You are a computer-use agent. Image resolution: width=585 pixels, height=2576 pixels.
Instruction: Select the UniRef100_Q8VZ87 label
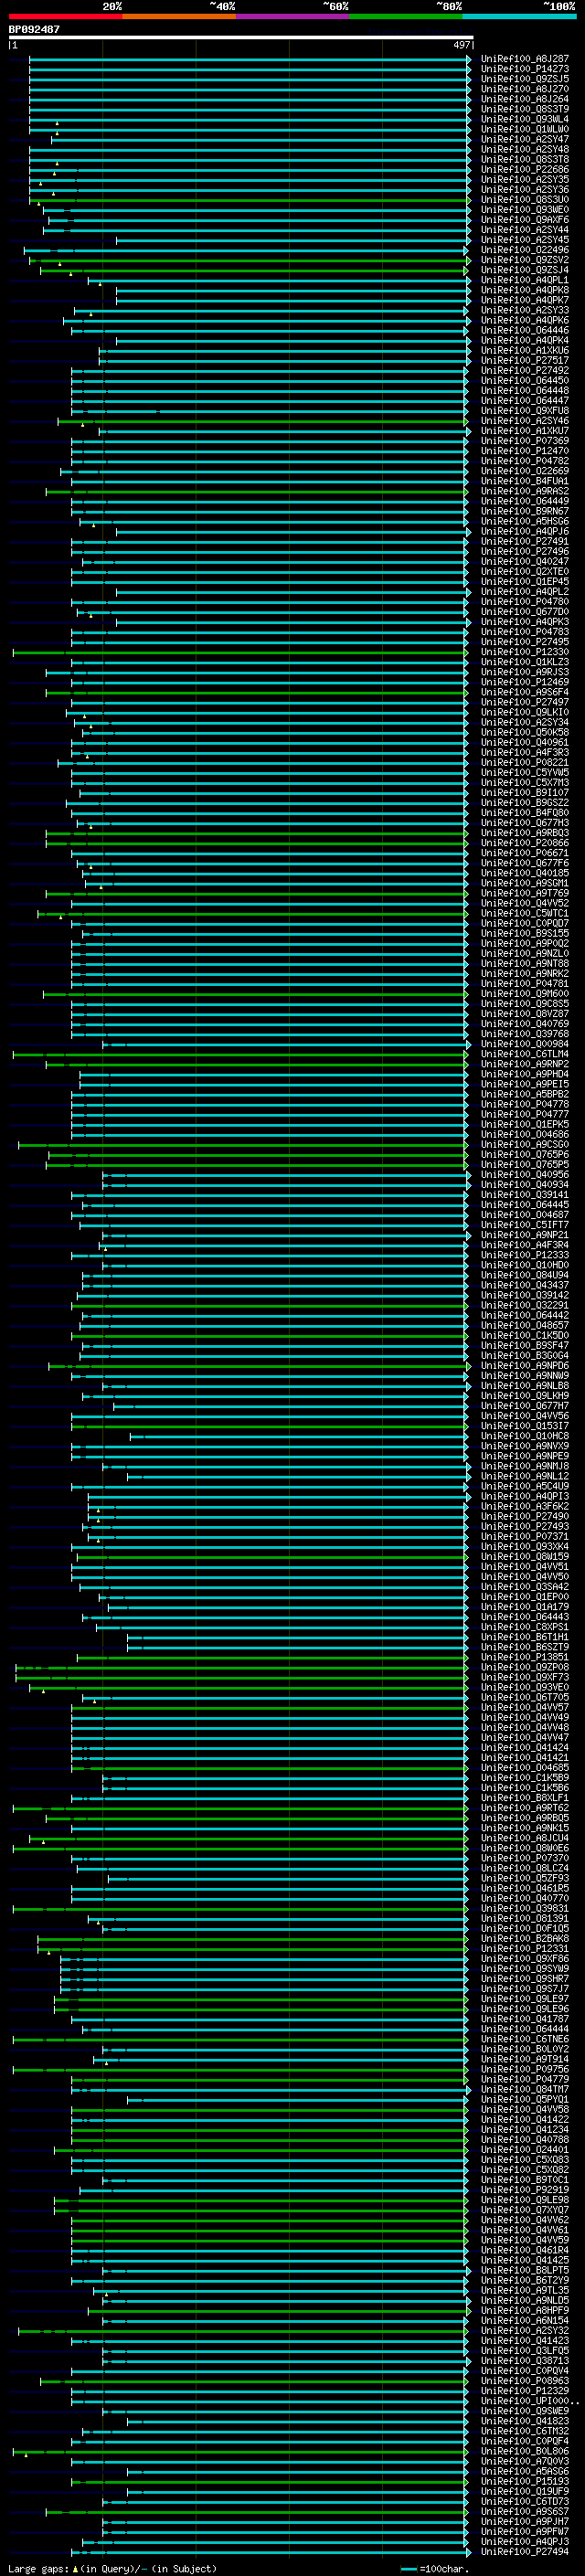tap(525, 1014)
